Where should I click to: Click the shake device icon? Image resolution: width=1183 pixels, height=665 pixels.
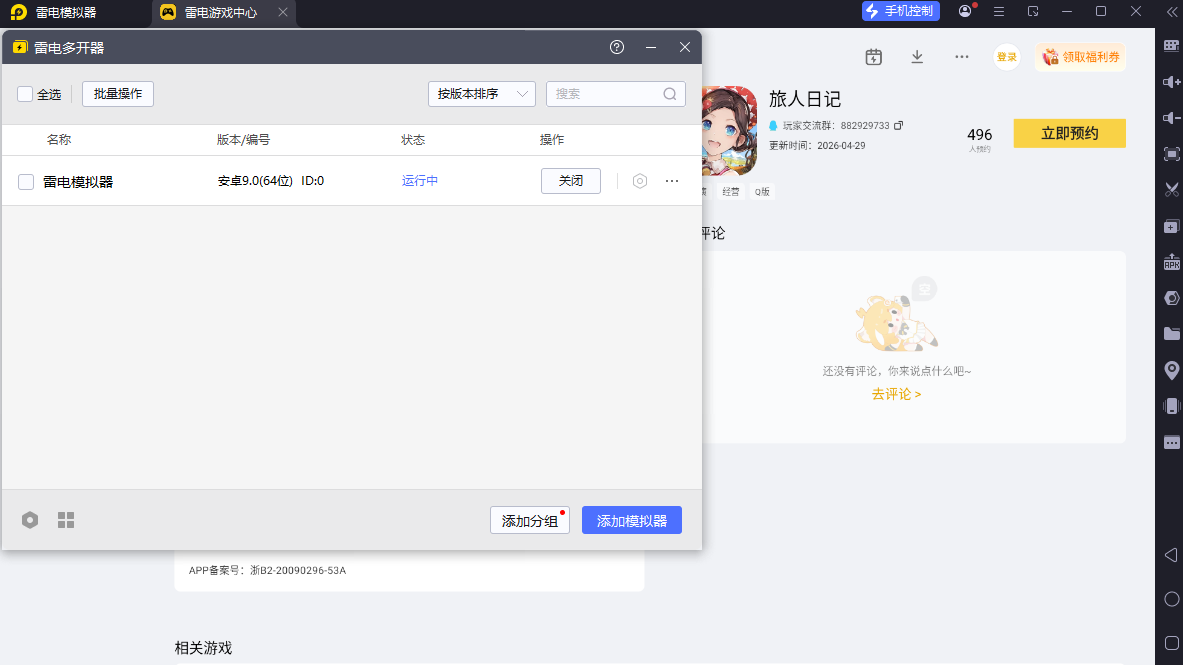(x=1171, y=406)
